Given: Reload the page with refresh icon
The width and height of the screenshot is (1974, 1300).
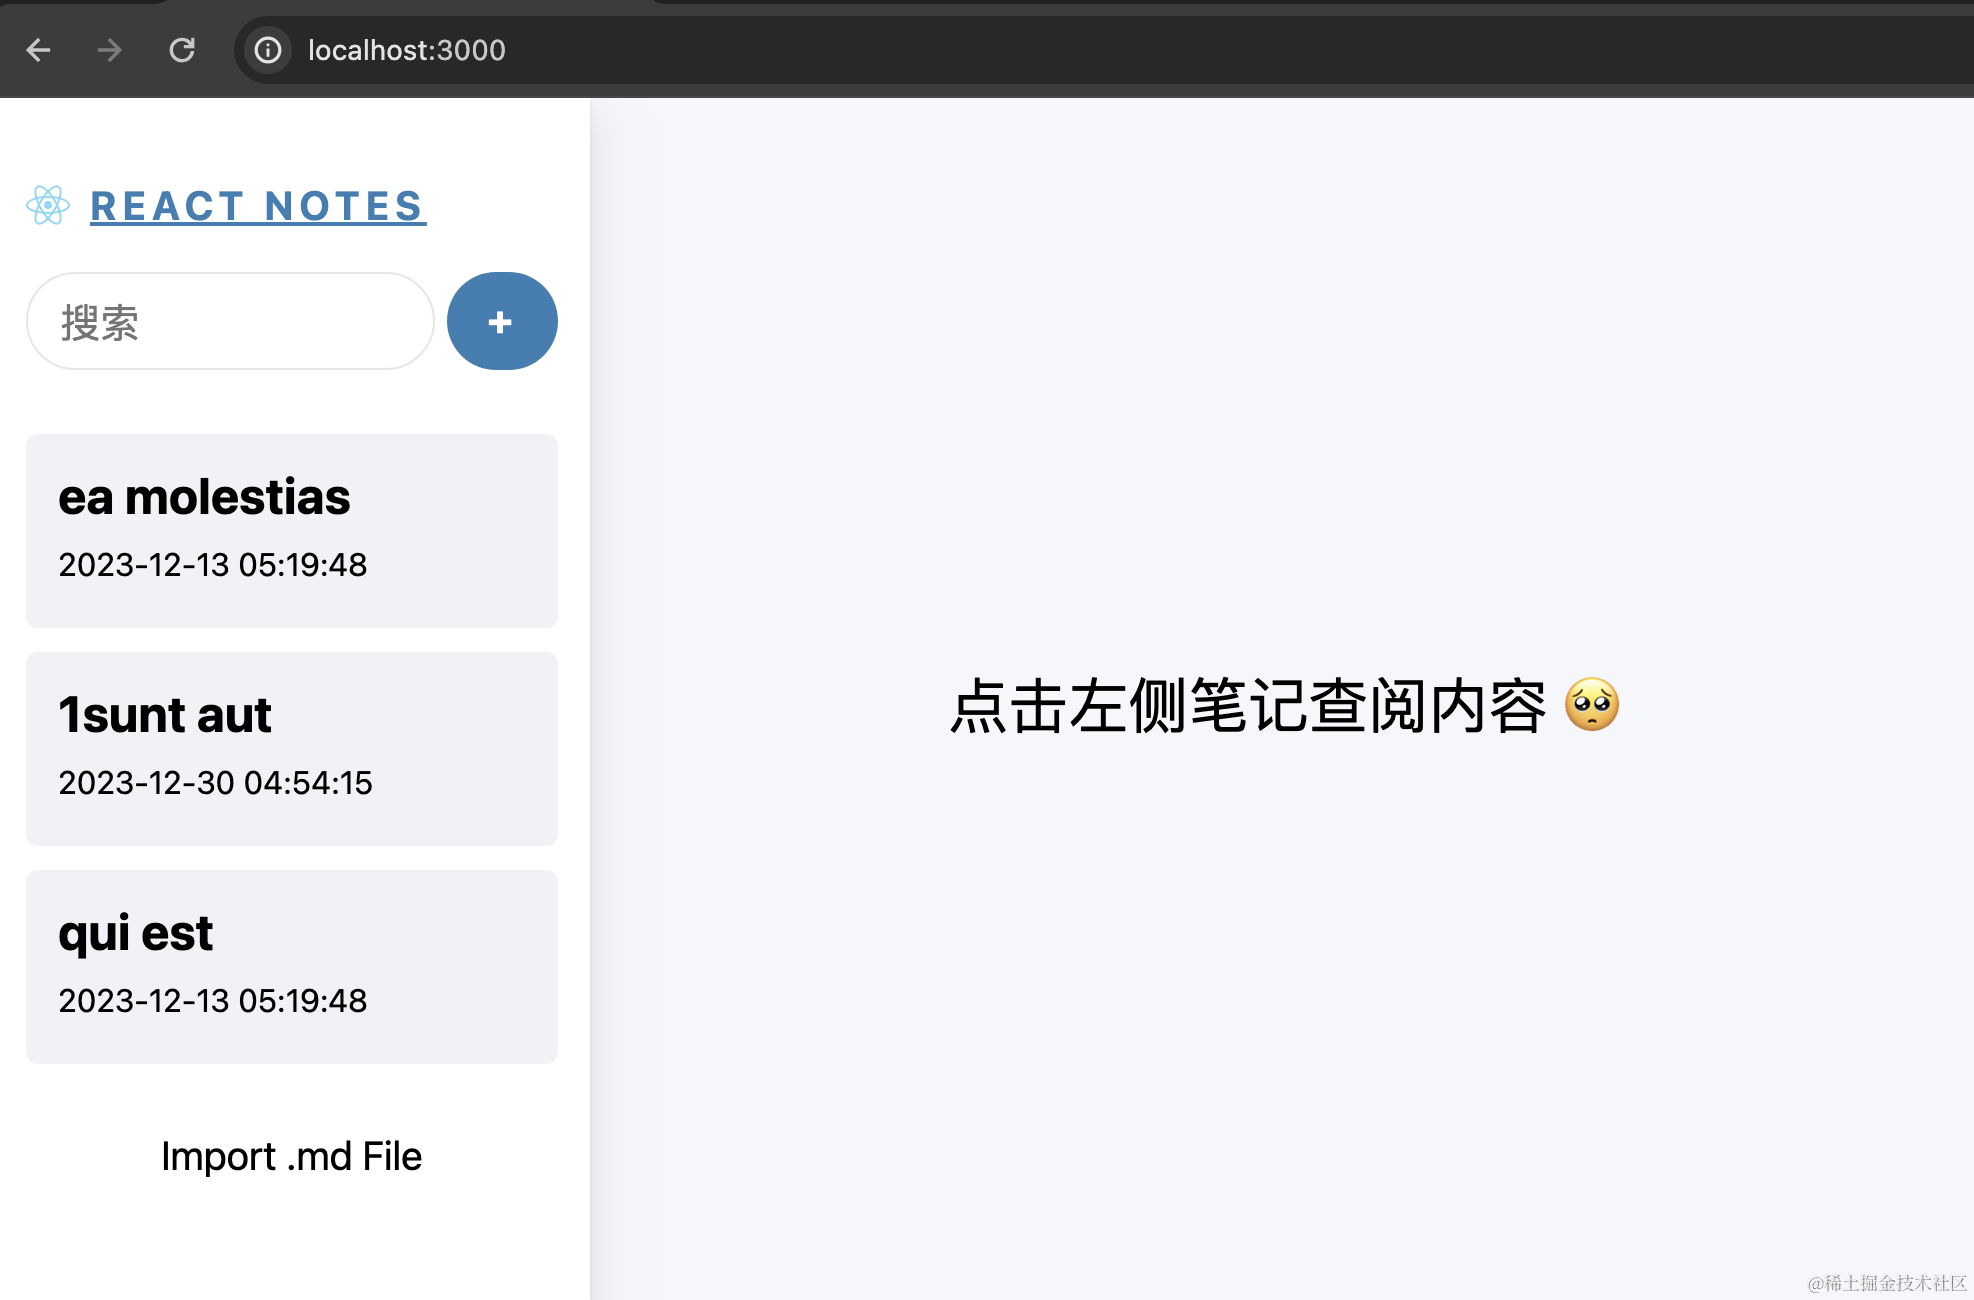Looking at the screenshot, I should point(182,50).
